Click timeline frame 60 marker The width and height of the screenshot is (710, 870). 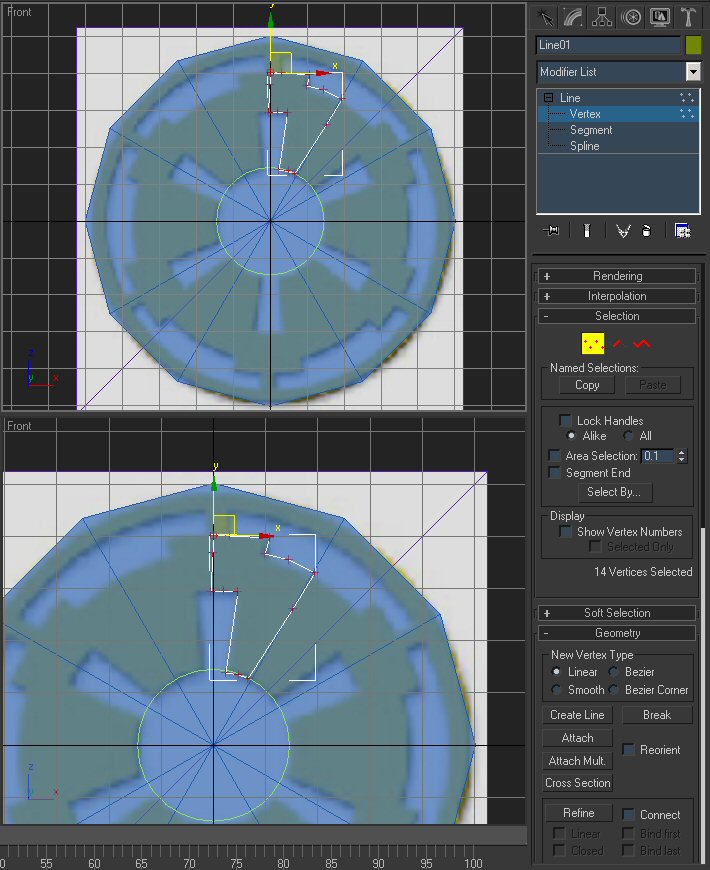[94, 863]
